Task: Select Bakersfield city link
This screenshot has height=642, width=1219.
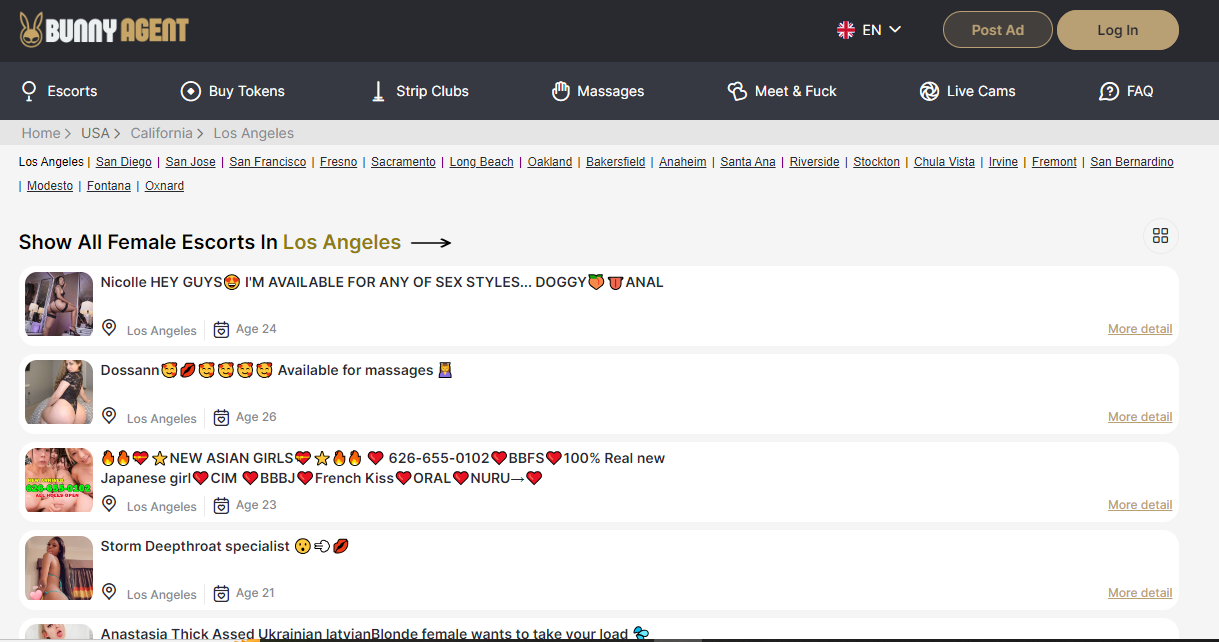Action: click(x=616, y=162)
